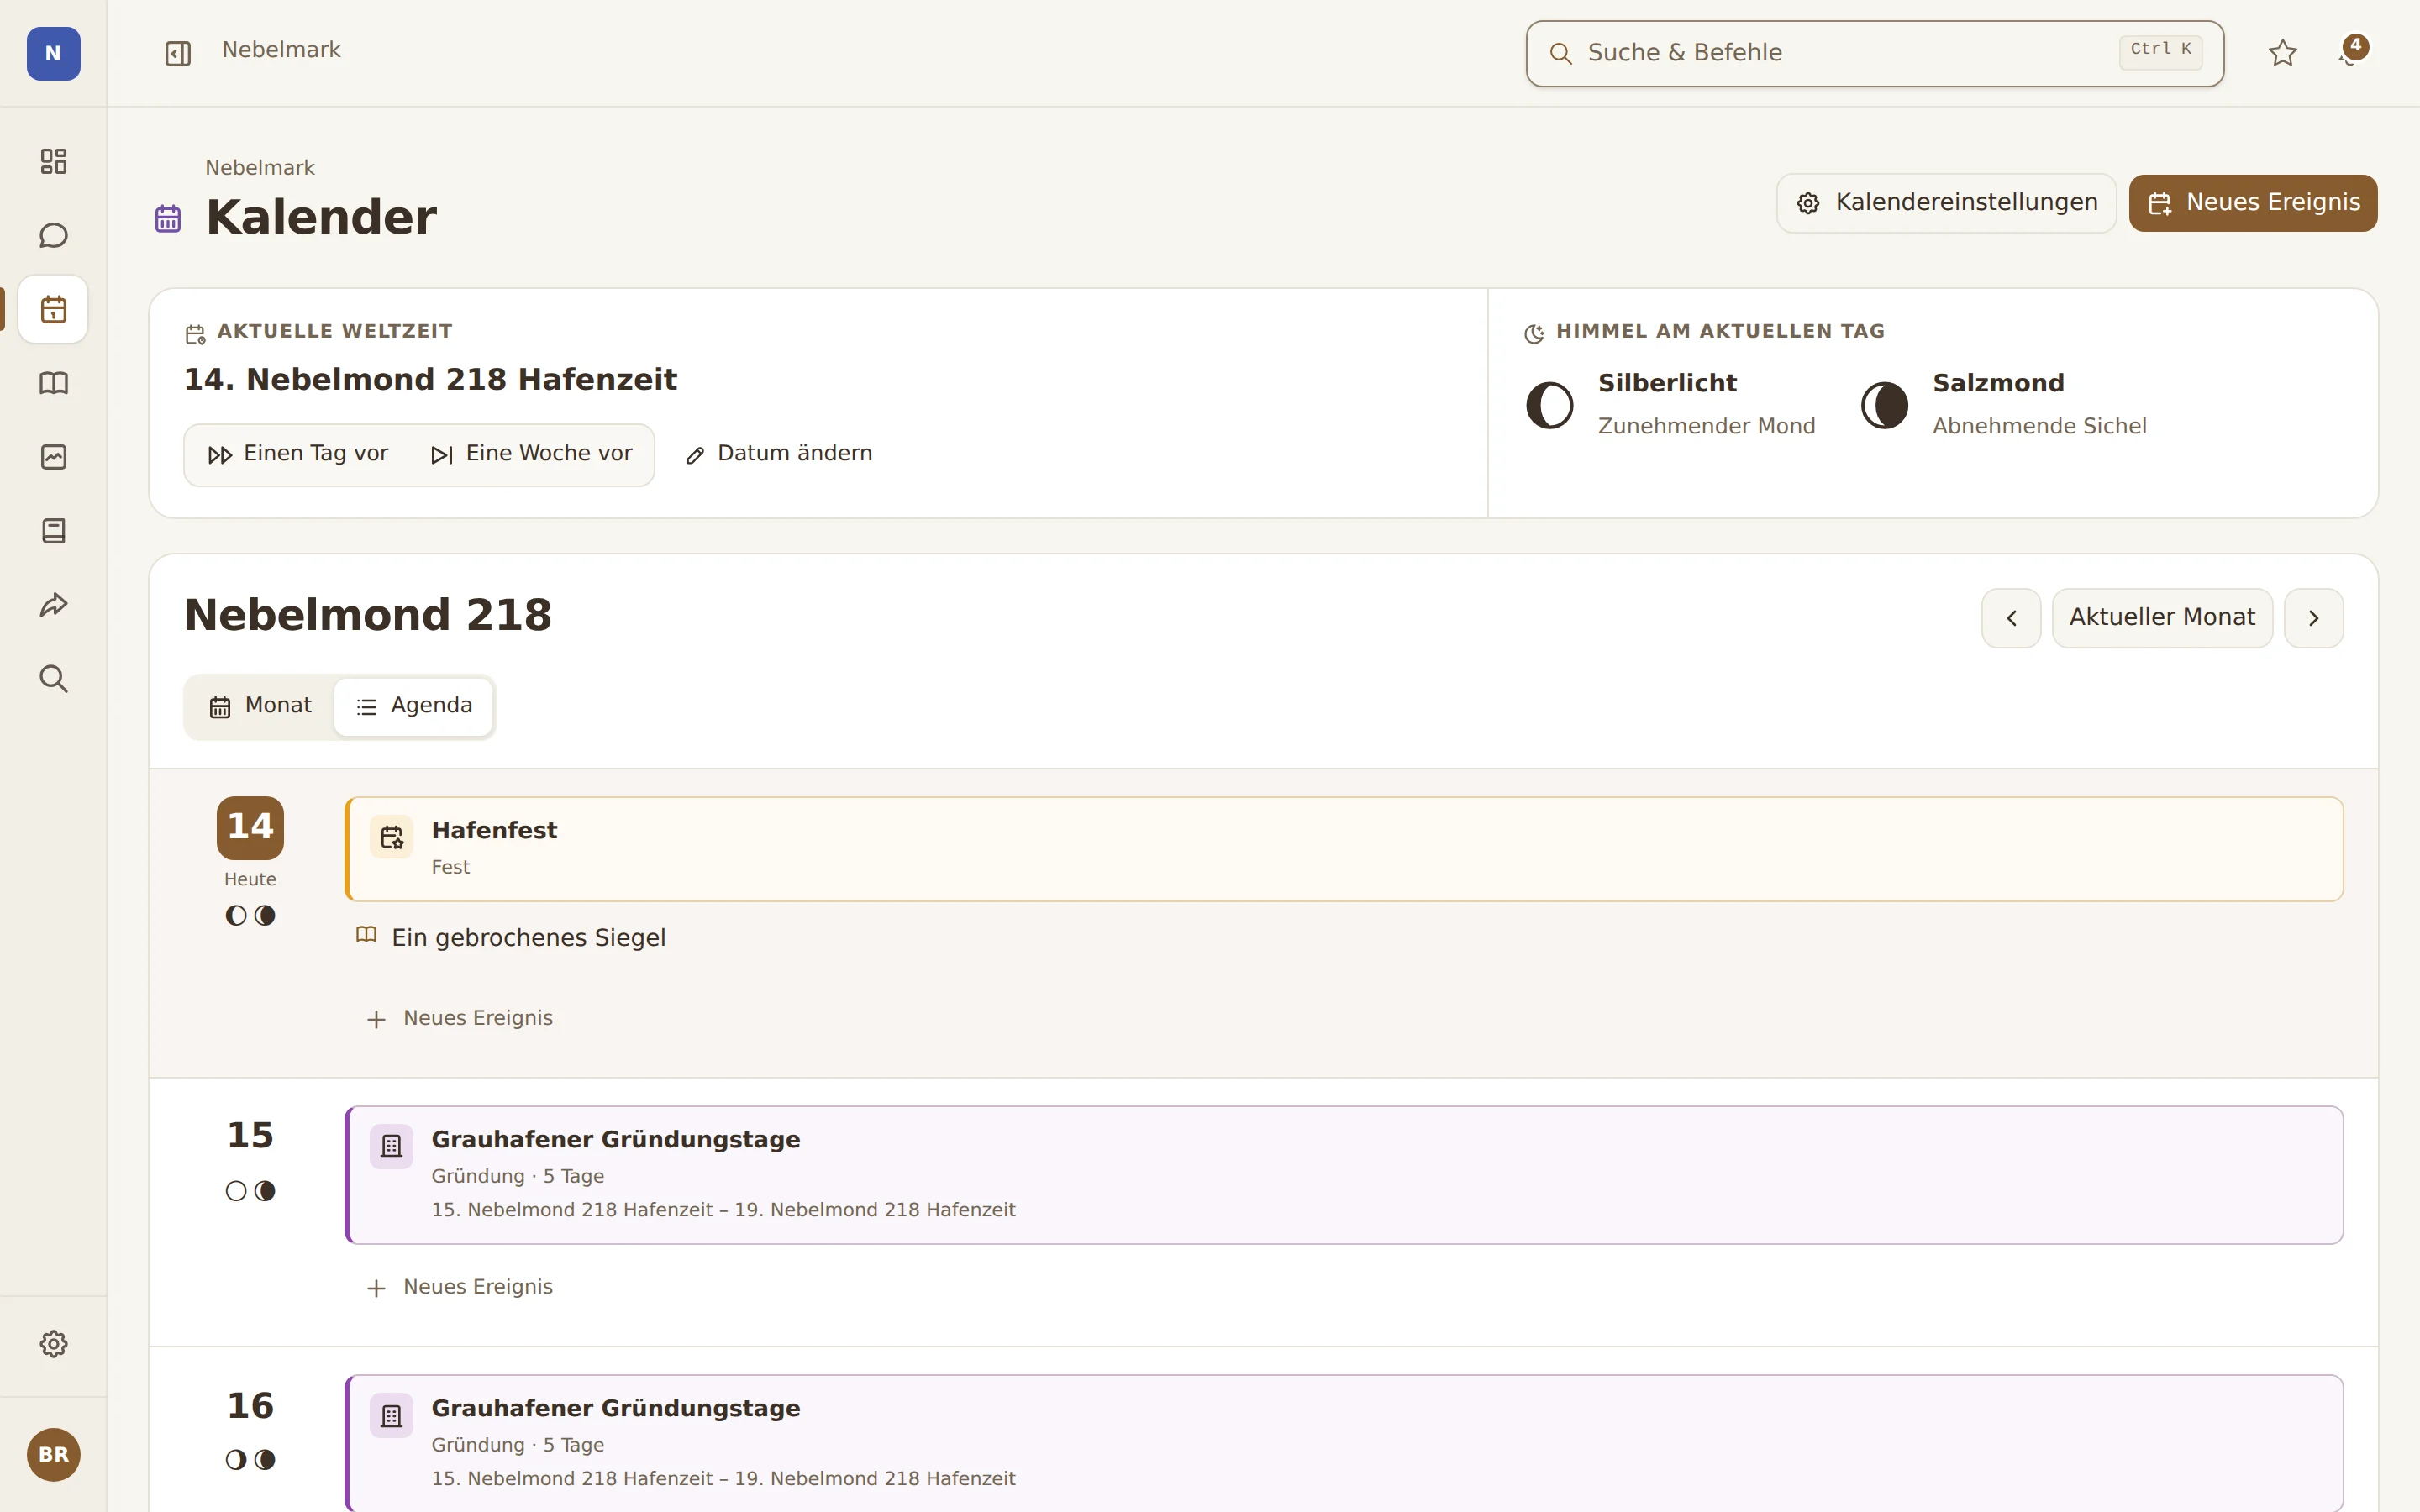This screenshot has width=2420, height=1512.
Task: Open the image gallery icon in the sidebar
Action: [x=53, y=457]
